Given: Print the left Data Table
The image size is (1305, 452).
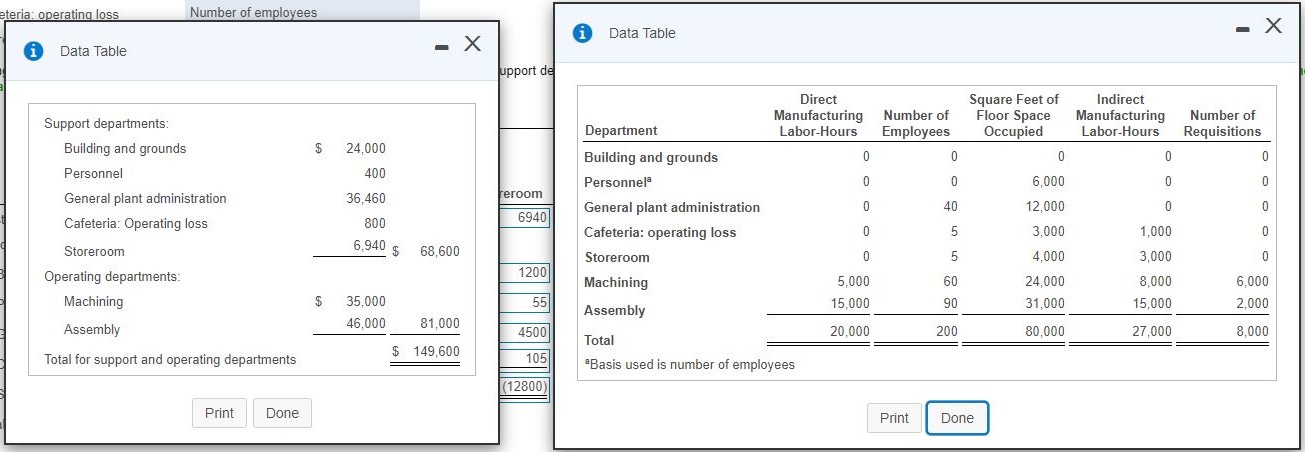Looking at the screenshot, I should click(x=219, y=413).
